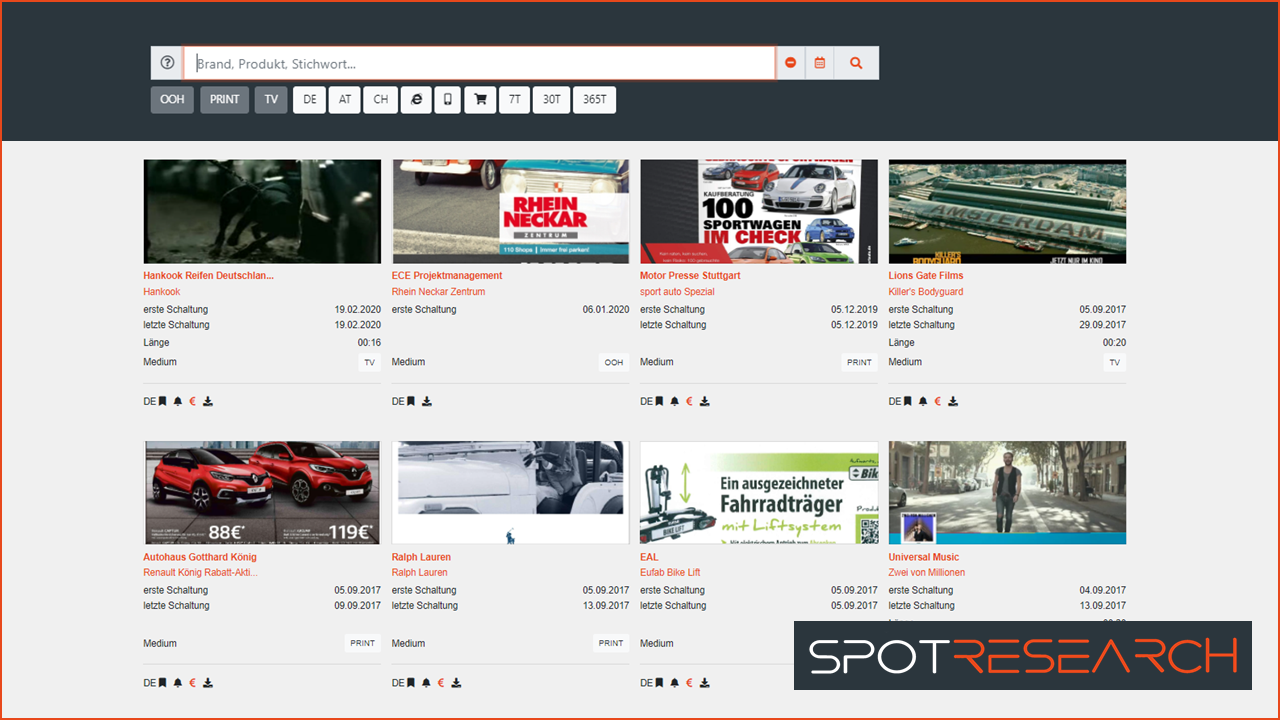Open the Rhein Neckar Zentrum product link
Screen dimensions: 1280x720
pyautogui.click(x=438, y=292)
